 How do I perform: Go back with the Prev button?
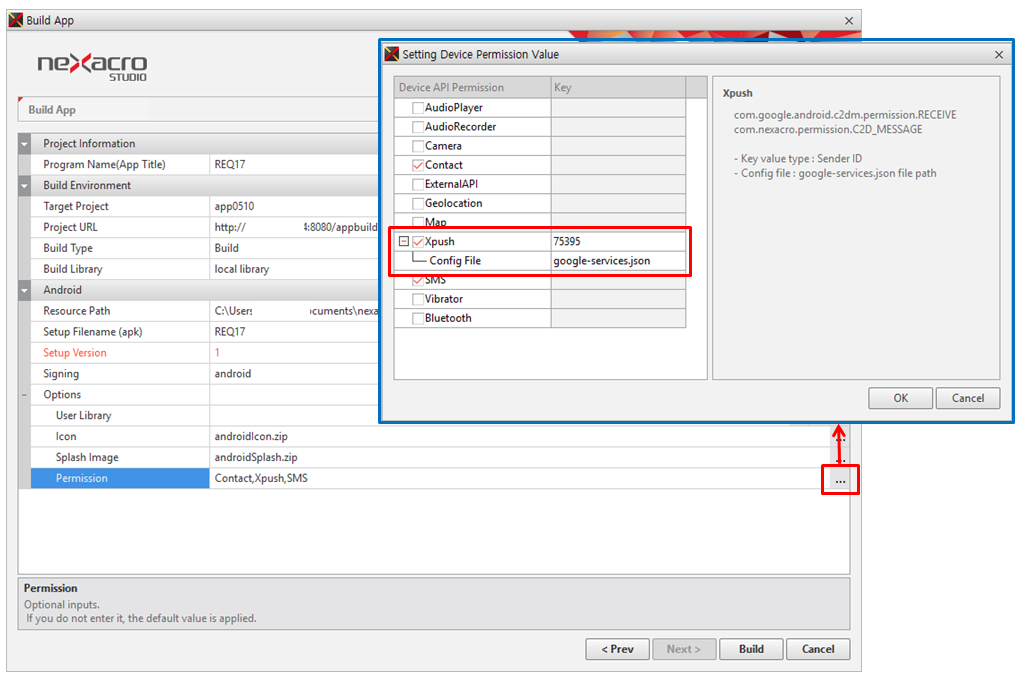tap(617, 649)
